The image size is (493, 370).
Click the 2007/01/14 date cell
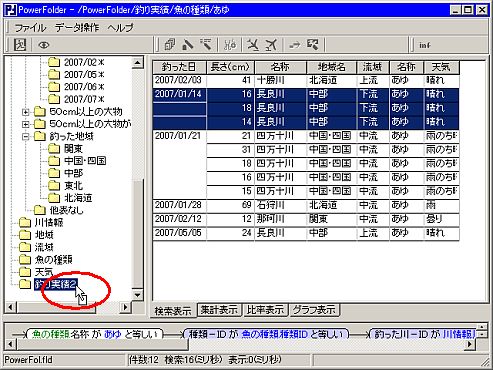click(179, 95)
